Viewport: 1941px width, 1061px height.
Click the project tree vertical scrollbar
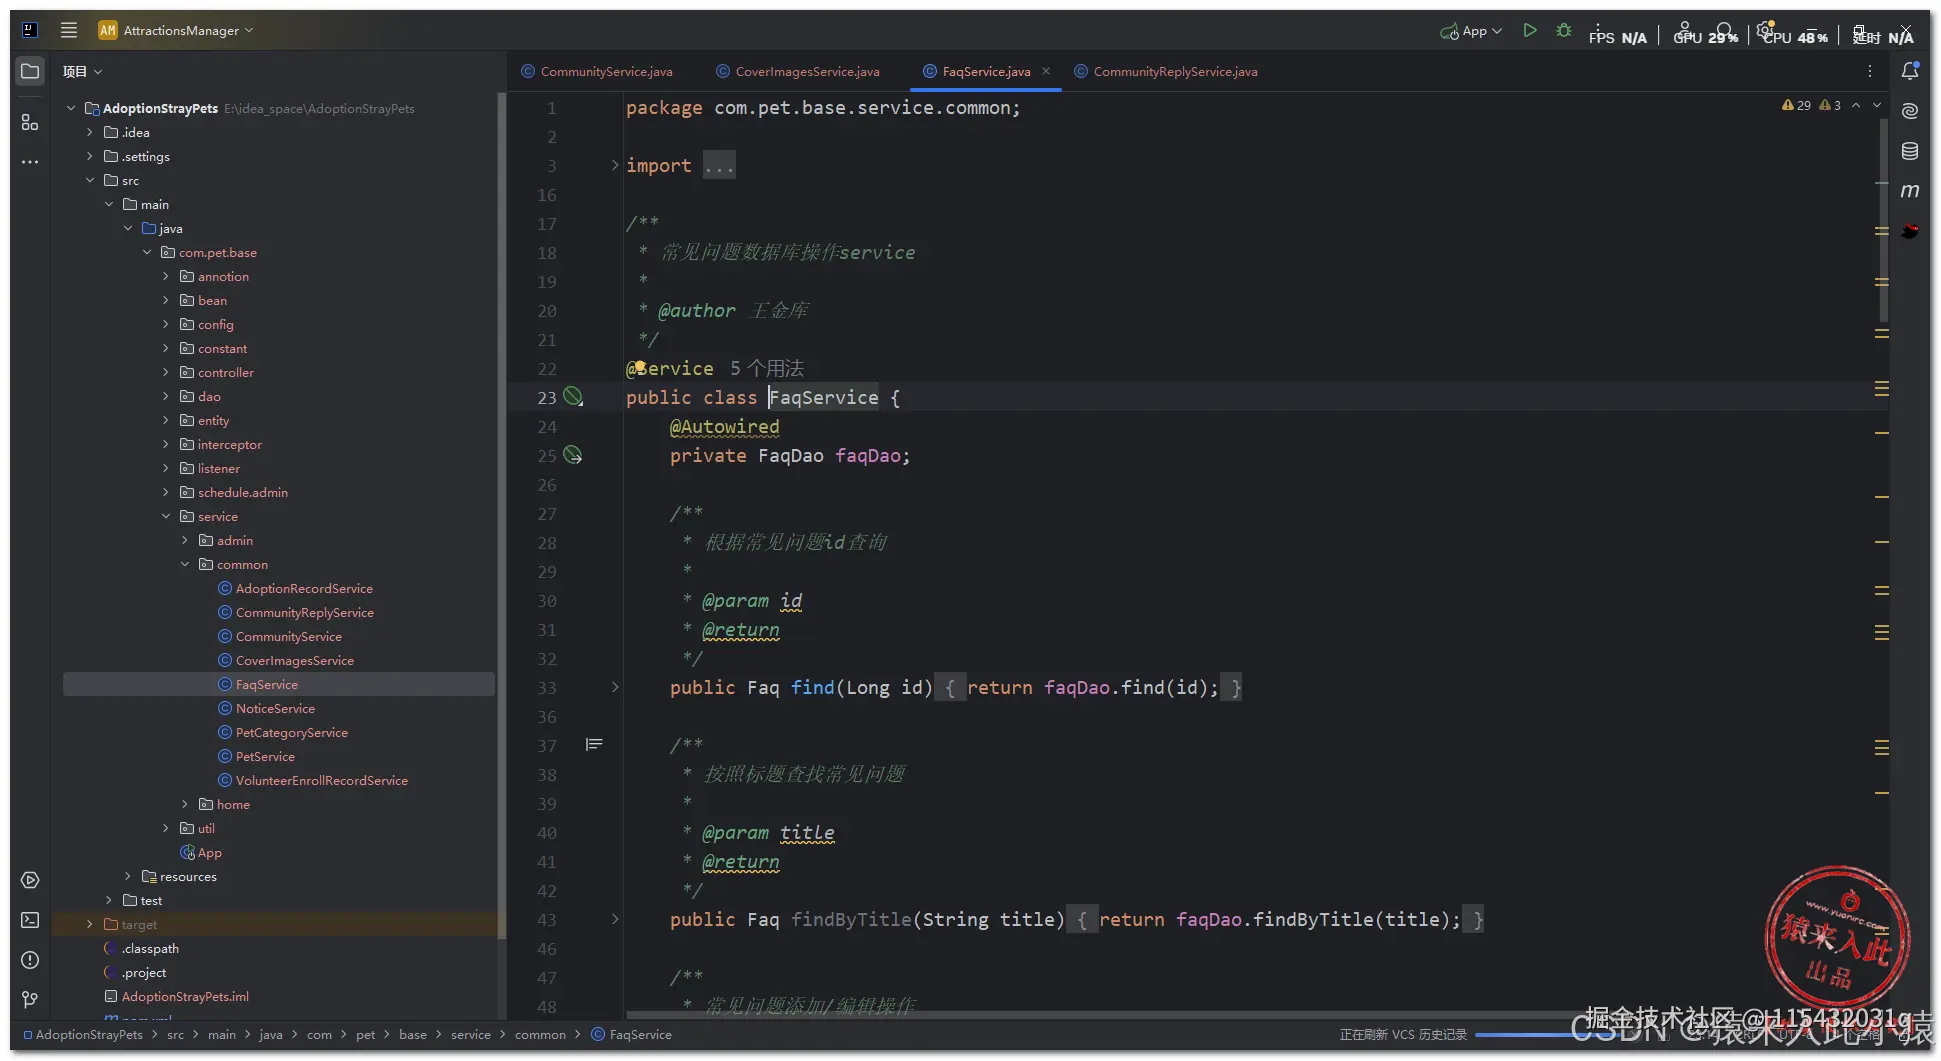(x=501, y=515)
